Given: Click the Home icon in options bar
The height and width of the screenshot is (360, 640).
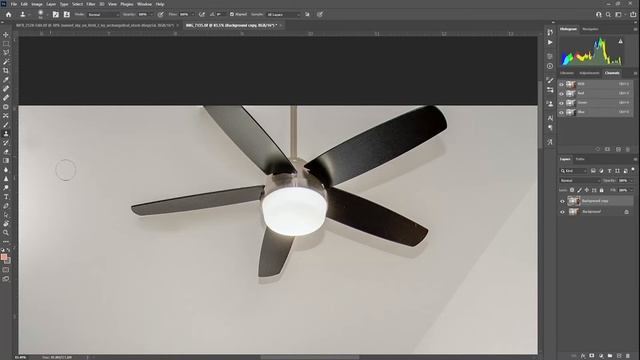Looking at the screenshot, I should pyautogui.click(x=9, y=14).
